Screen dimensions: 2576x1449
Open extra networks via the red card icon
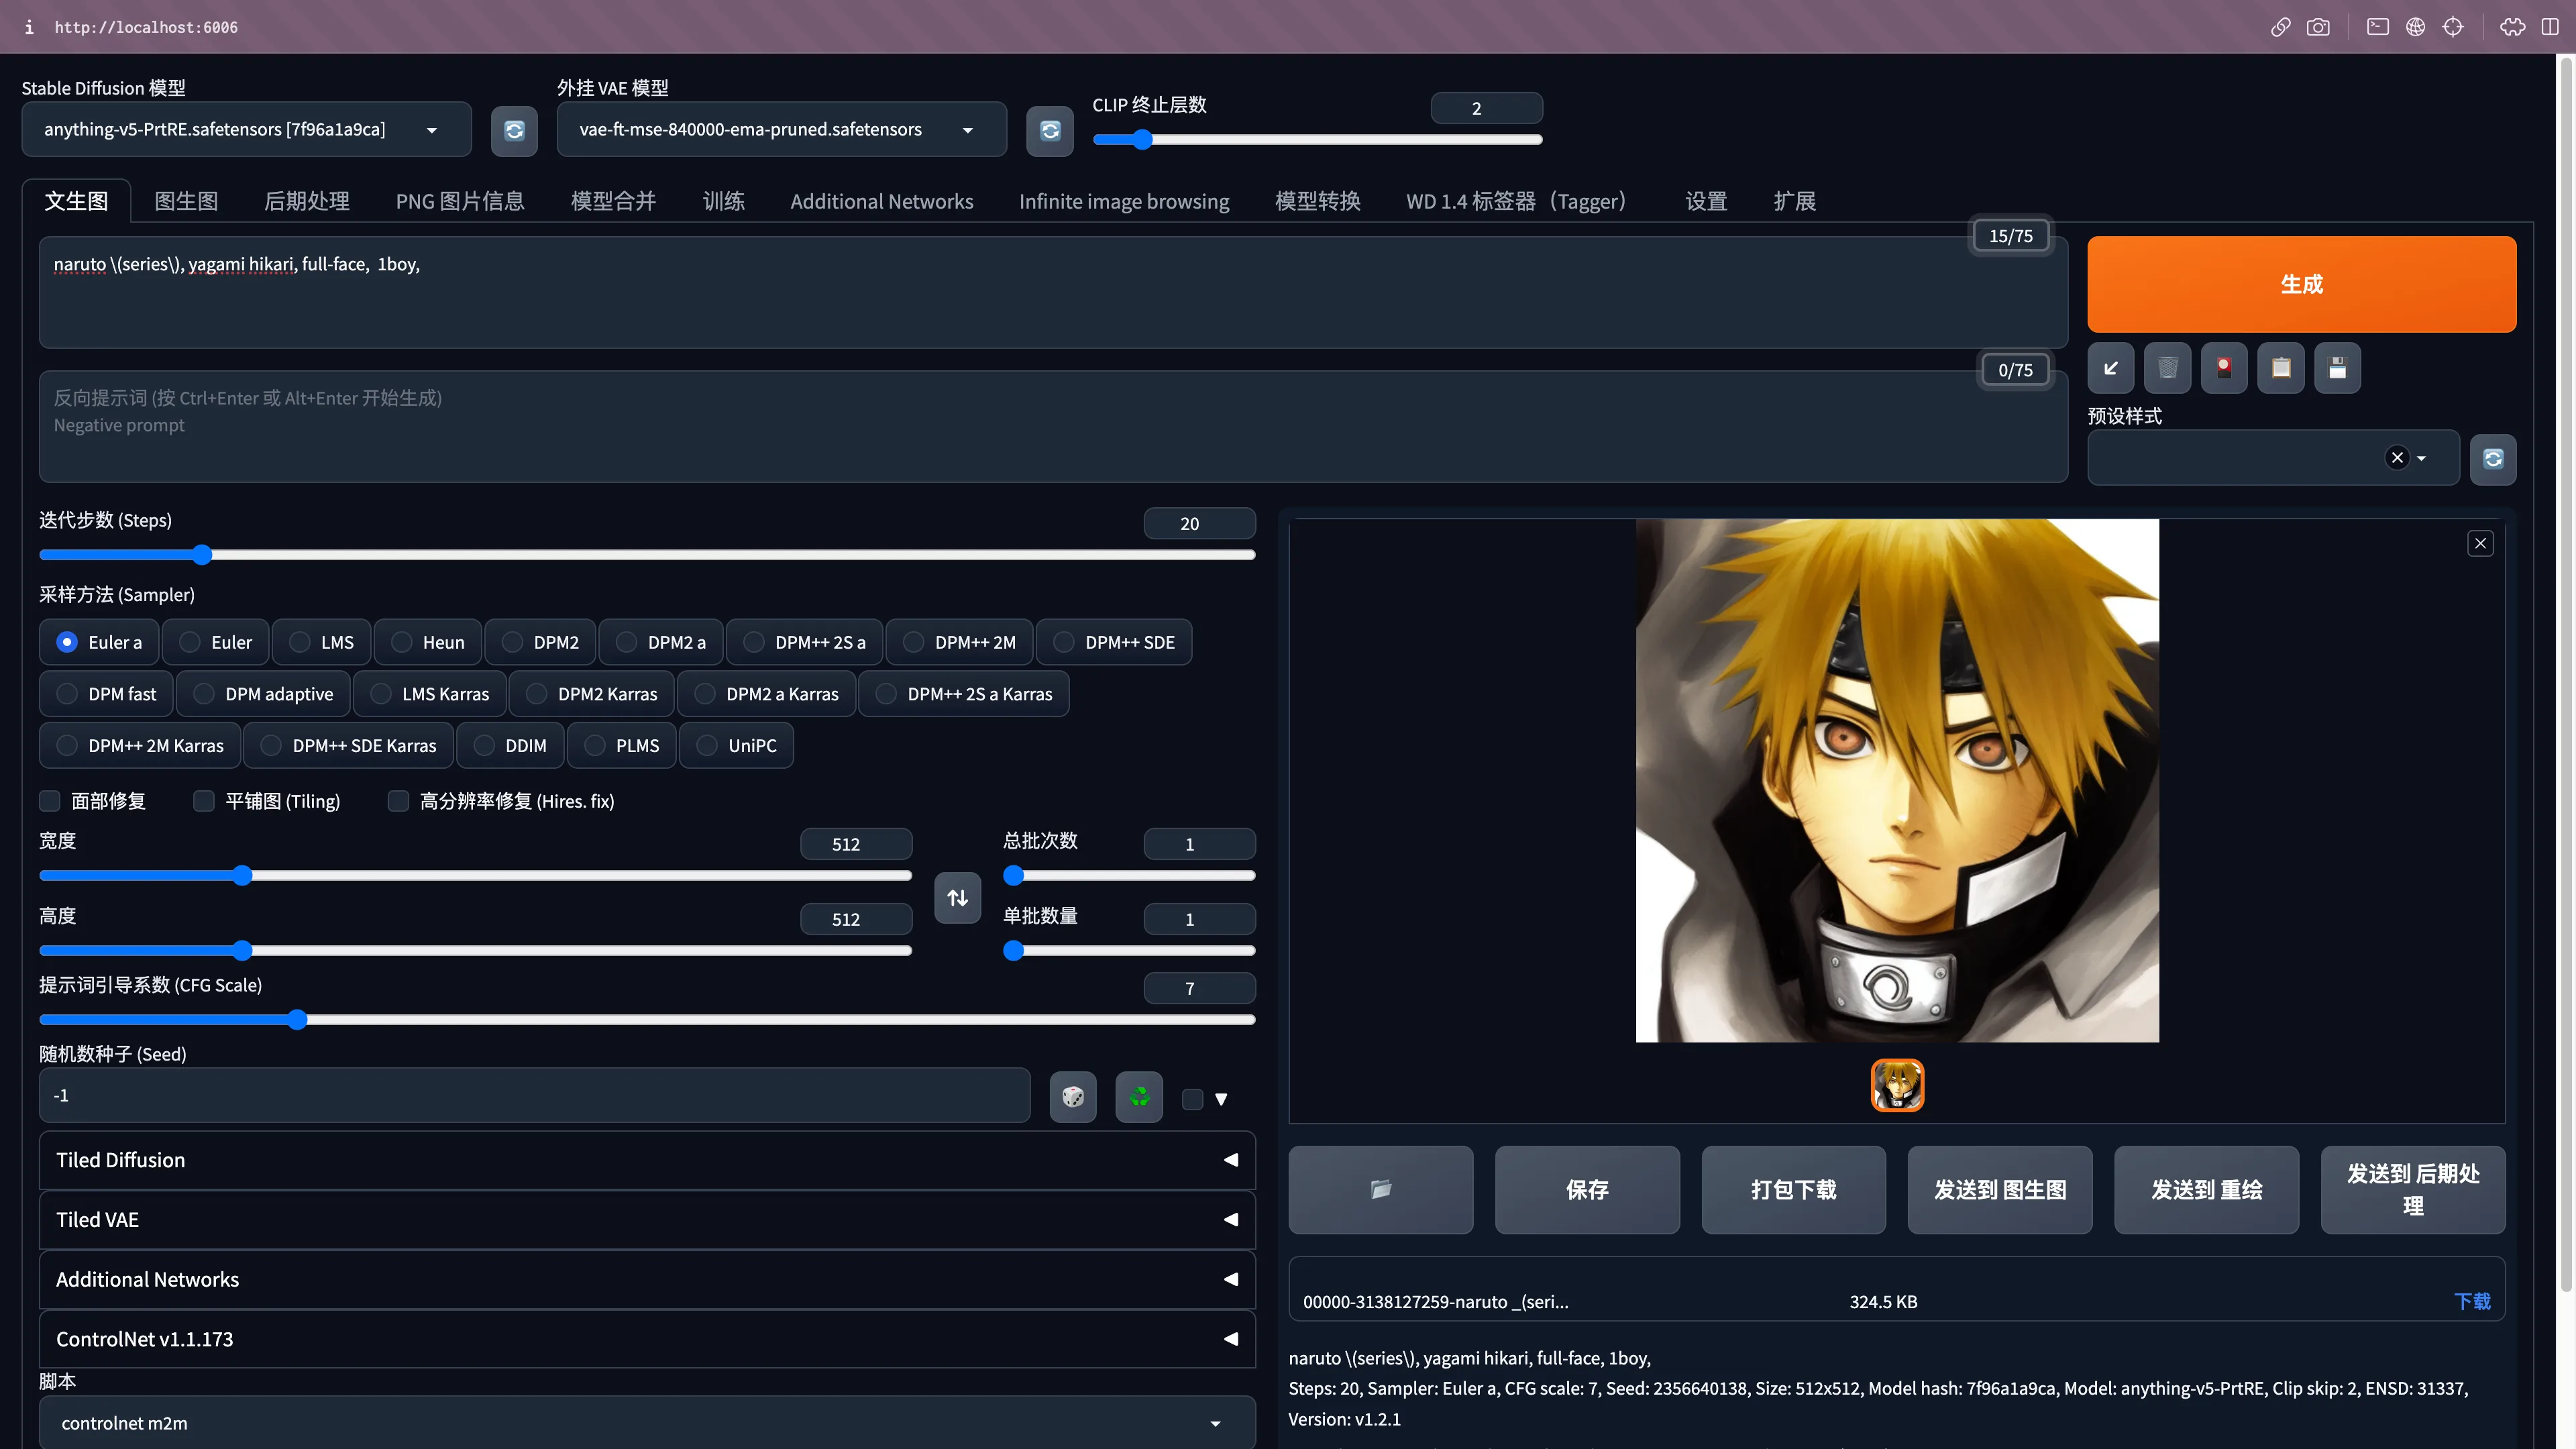2224,368
